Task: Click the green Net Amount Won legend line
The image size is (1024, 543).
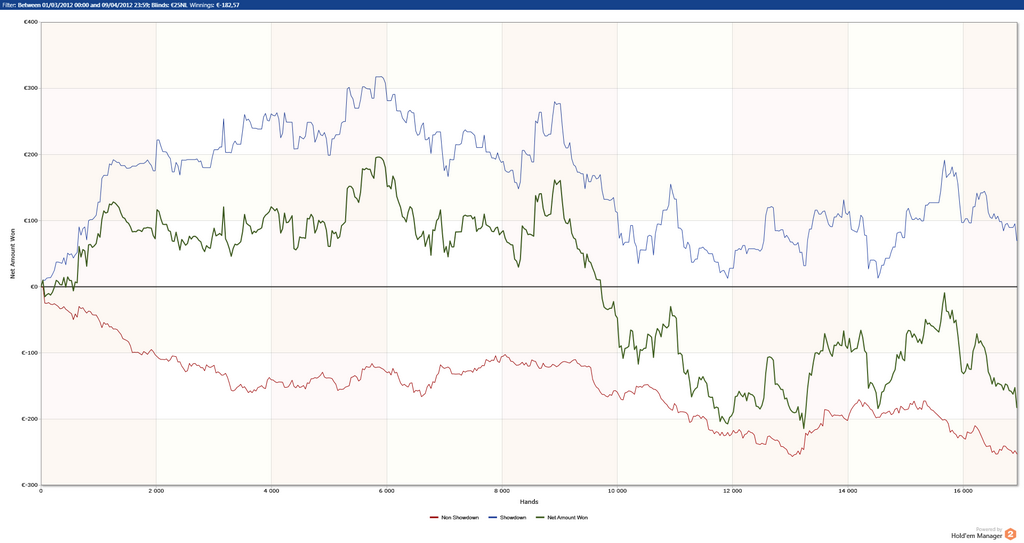Action: [539, 518]
